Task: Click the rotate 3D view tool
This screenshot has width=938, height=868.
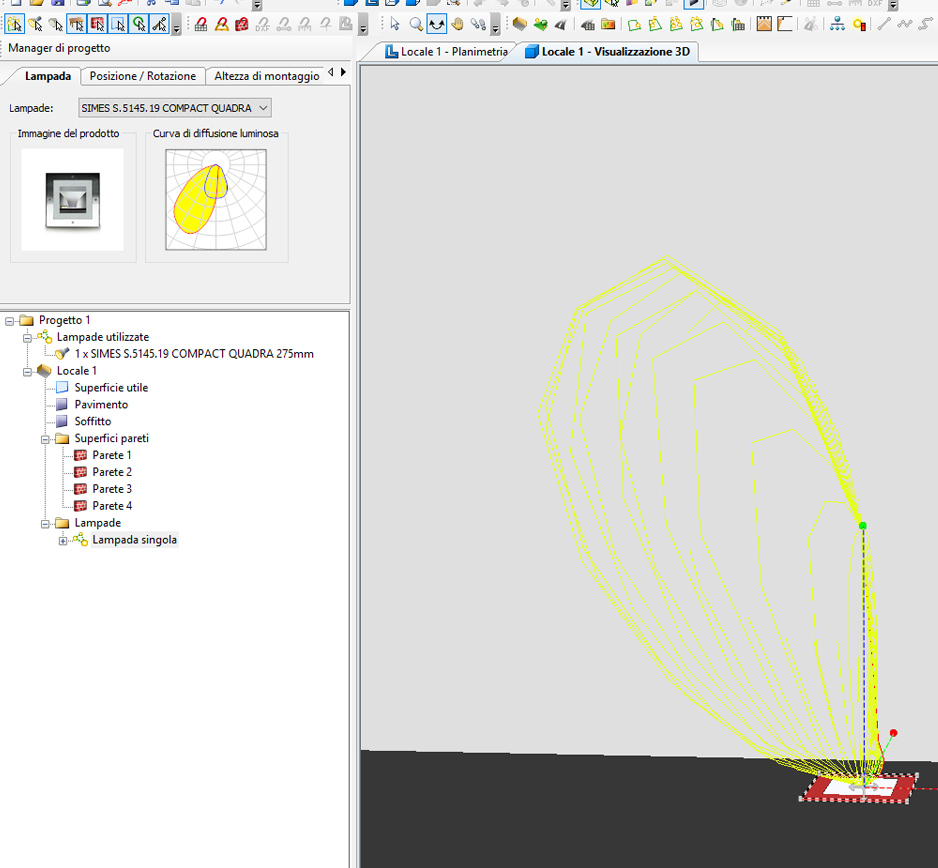Action: (x=437, y=24)
